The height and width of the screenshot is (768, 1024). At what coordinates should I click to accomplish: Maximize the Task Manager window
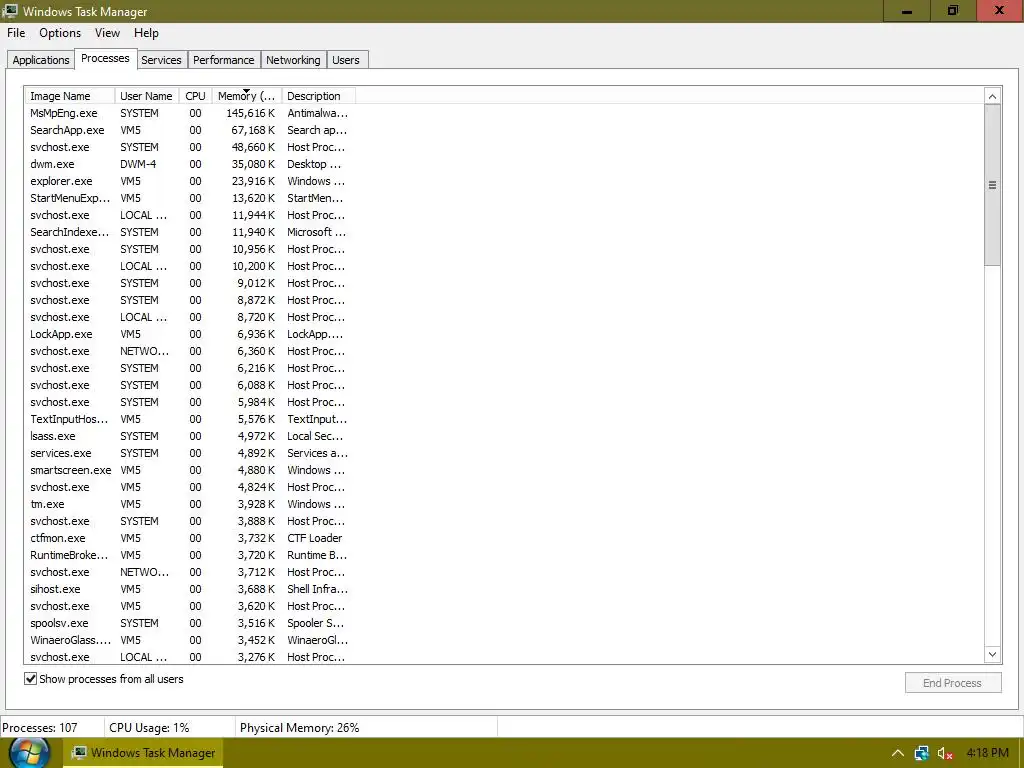click(x=953, y=10)
